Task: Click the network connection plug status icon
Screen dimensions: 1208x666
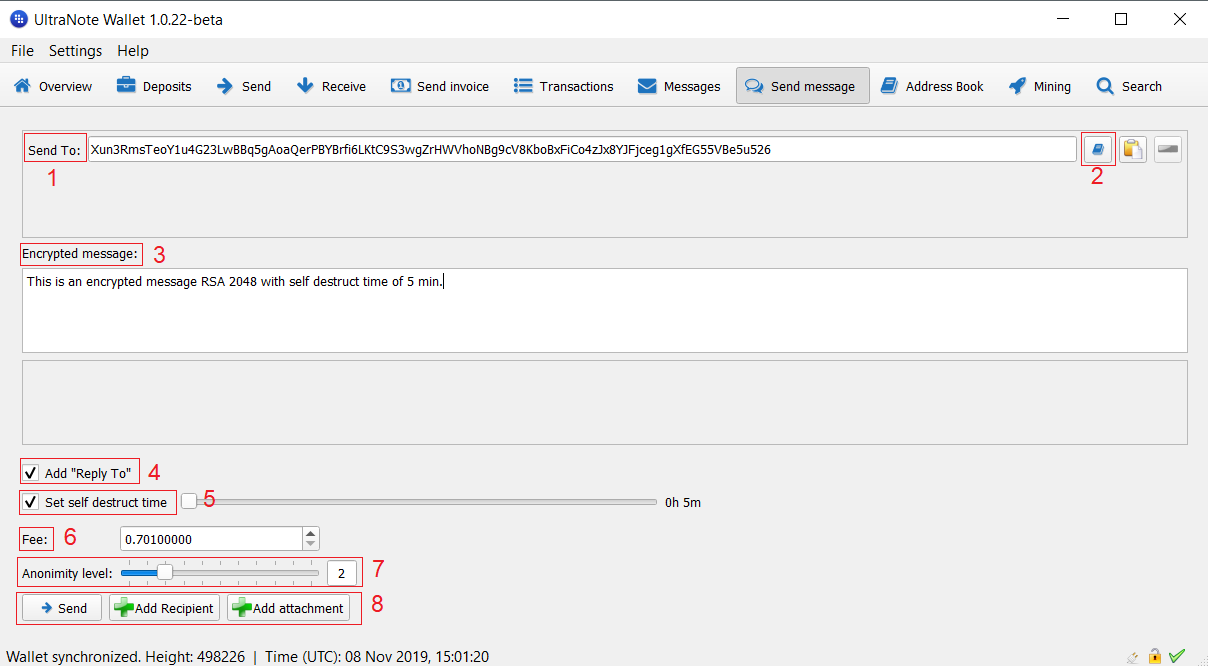Action: 1133,657
